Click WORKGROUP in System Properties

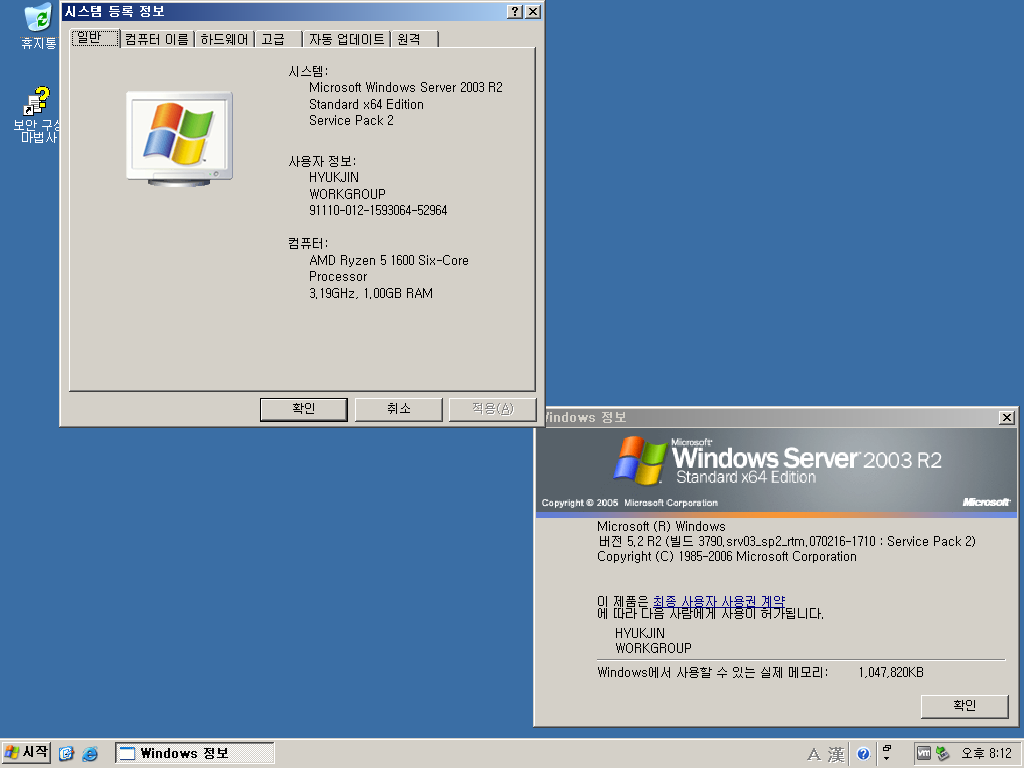pyautogui.click(x=347, y=194)
